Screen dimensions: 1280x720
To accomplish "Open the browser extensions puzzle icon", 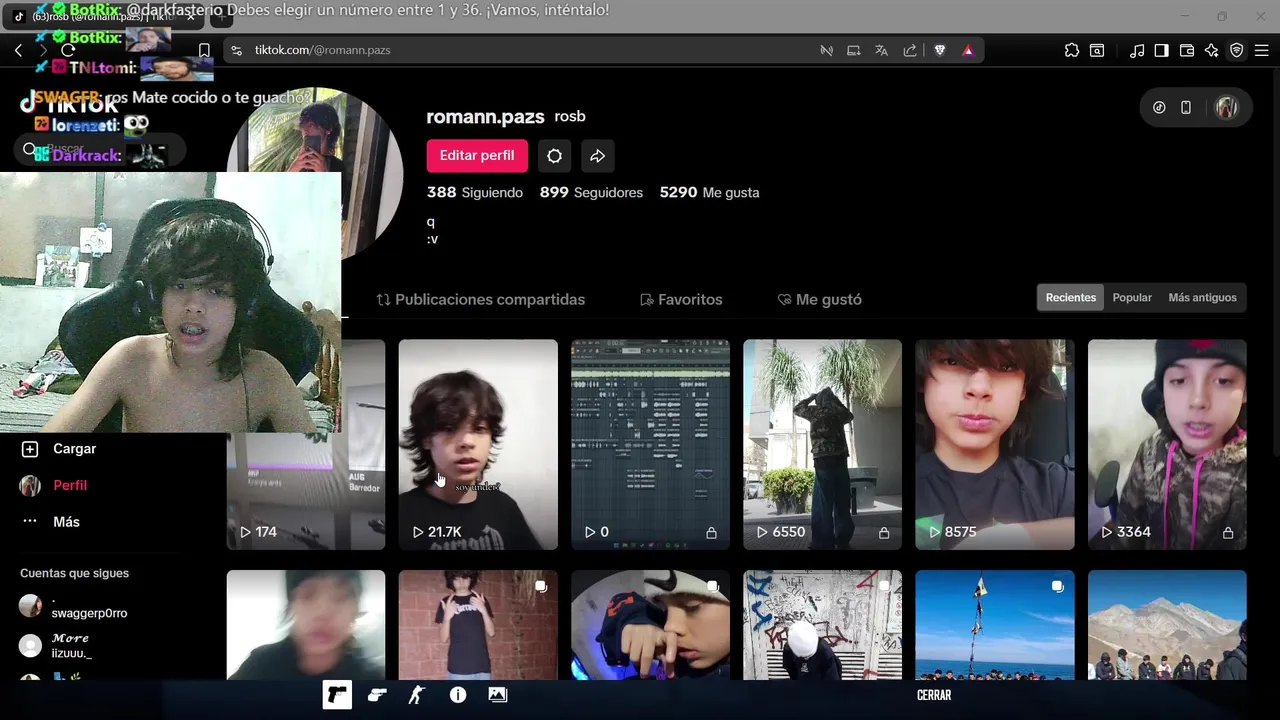I will 1072,50.
